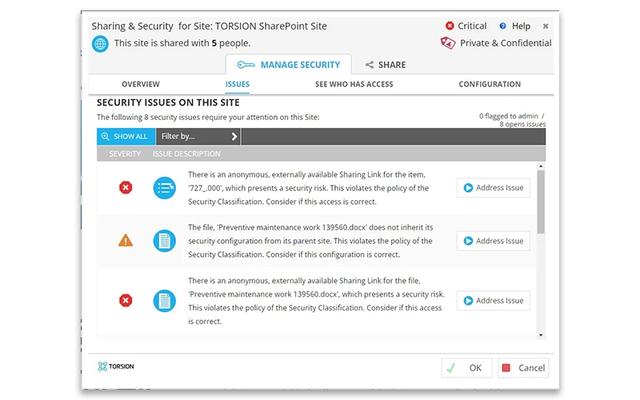Address Issue for the first sharing link

[x=493, y=187]
